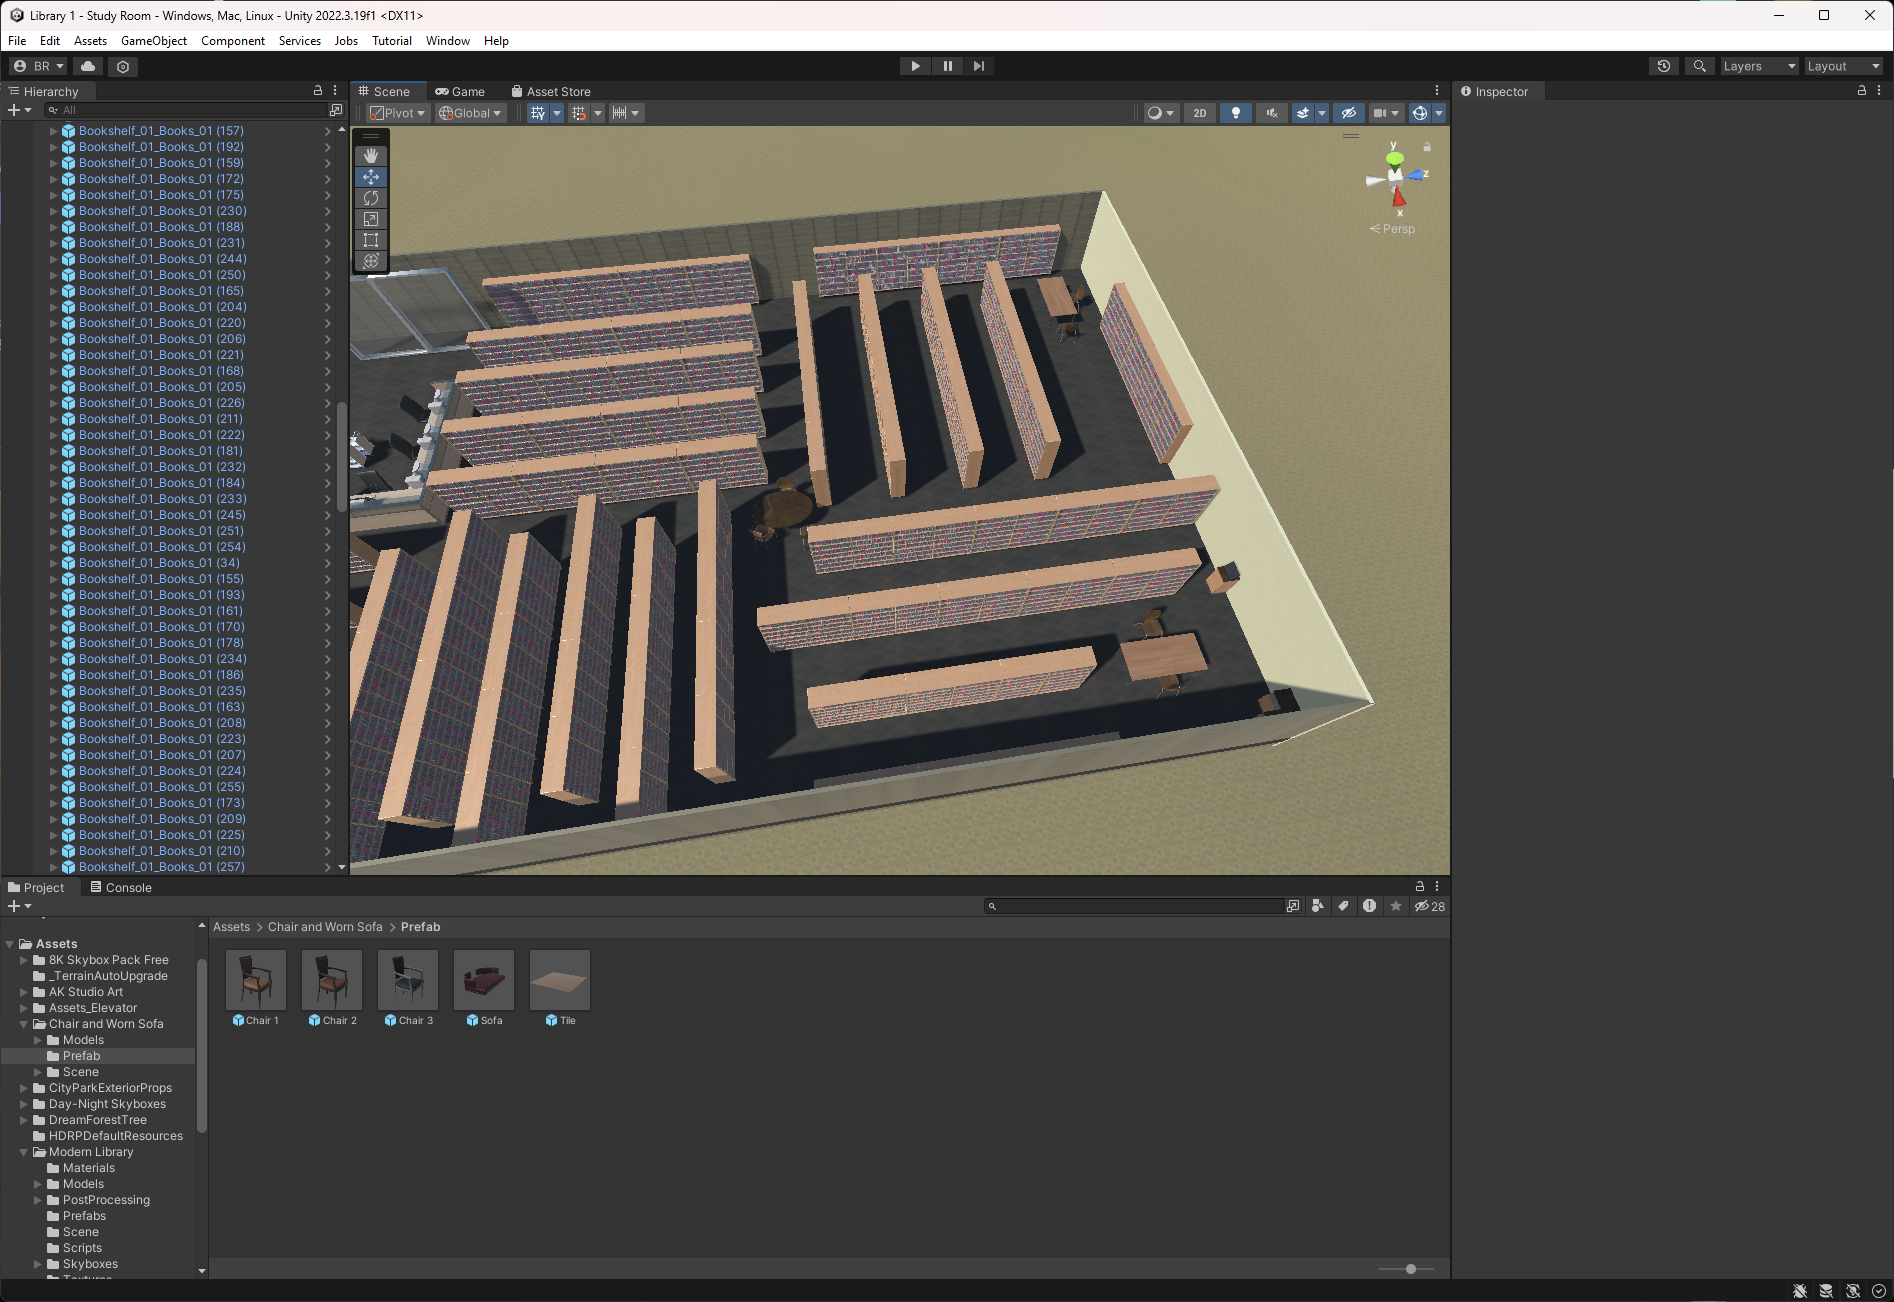Select the Move tool in scene toolbar
This screenshot has height=1302, width=1894.
[x=371, y=177]
